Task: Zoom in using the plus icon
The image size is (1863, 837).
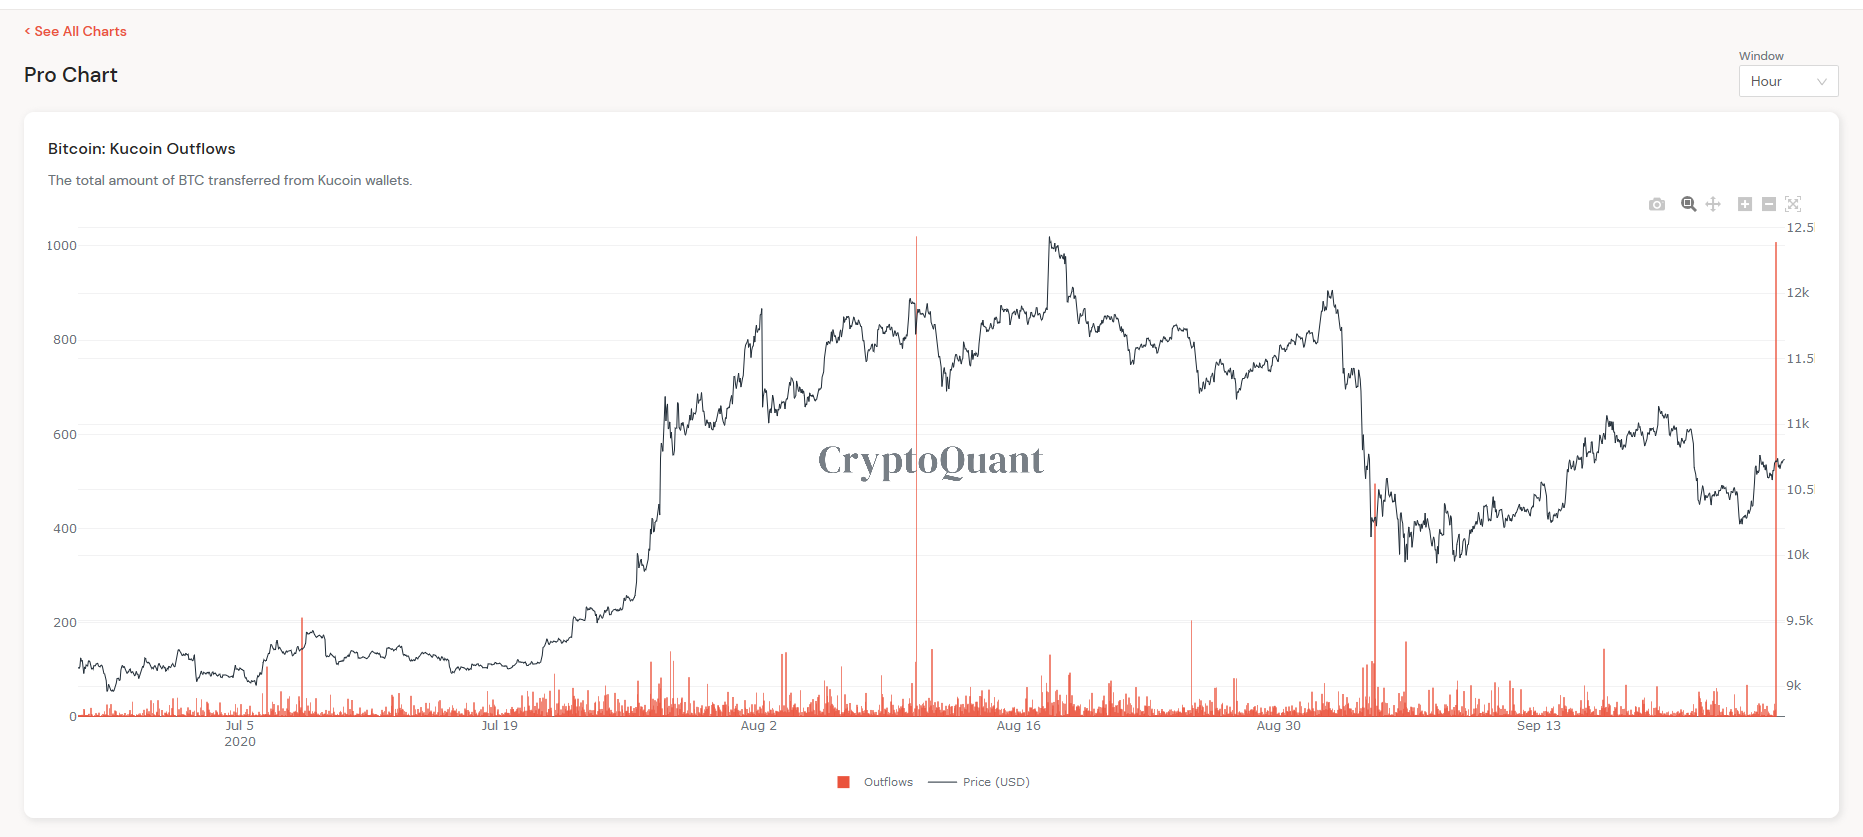Action: pos(1745,204)
